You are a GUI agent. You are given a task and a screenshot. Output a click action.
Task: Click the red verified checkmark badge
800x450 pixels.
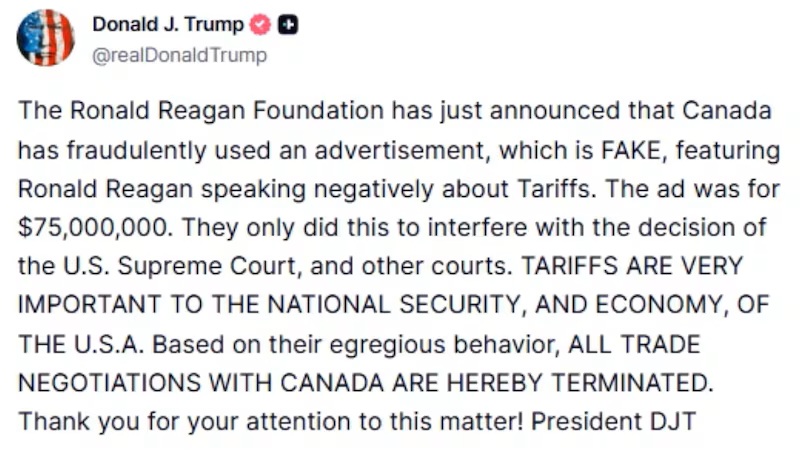tap(260, 26)
